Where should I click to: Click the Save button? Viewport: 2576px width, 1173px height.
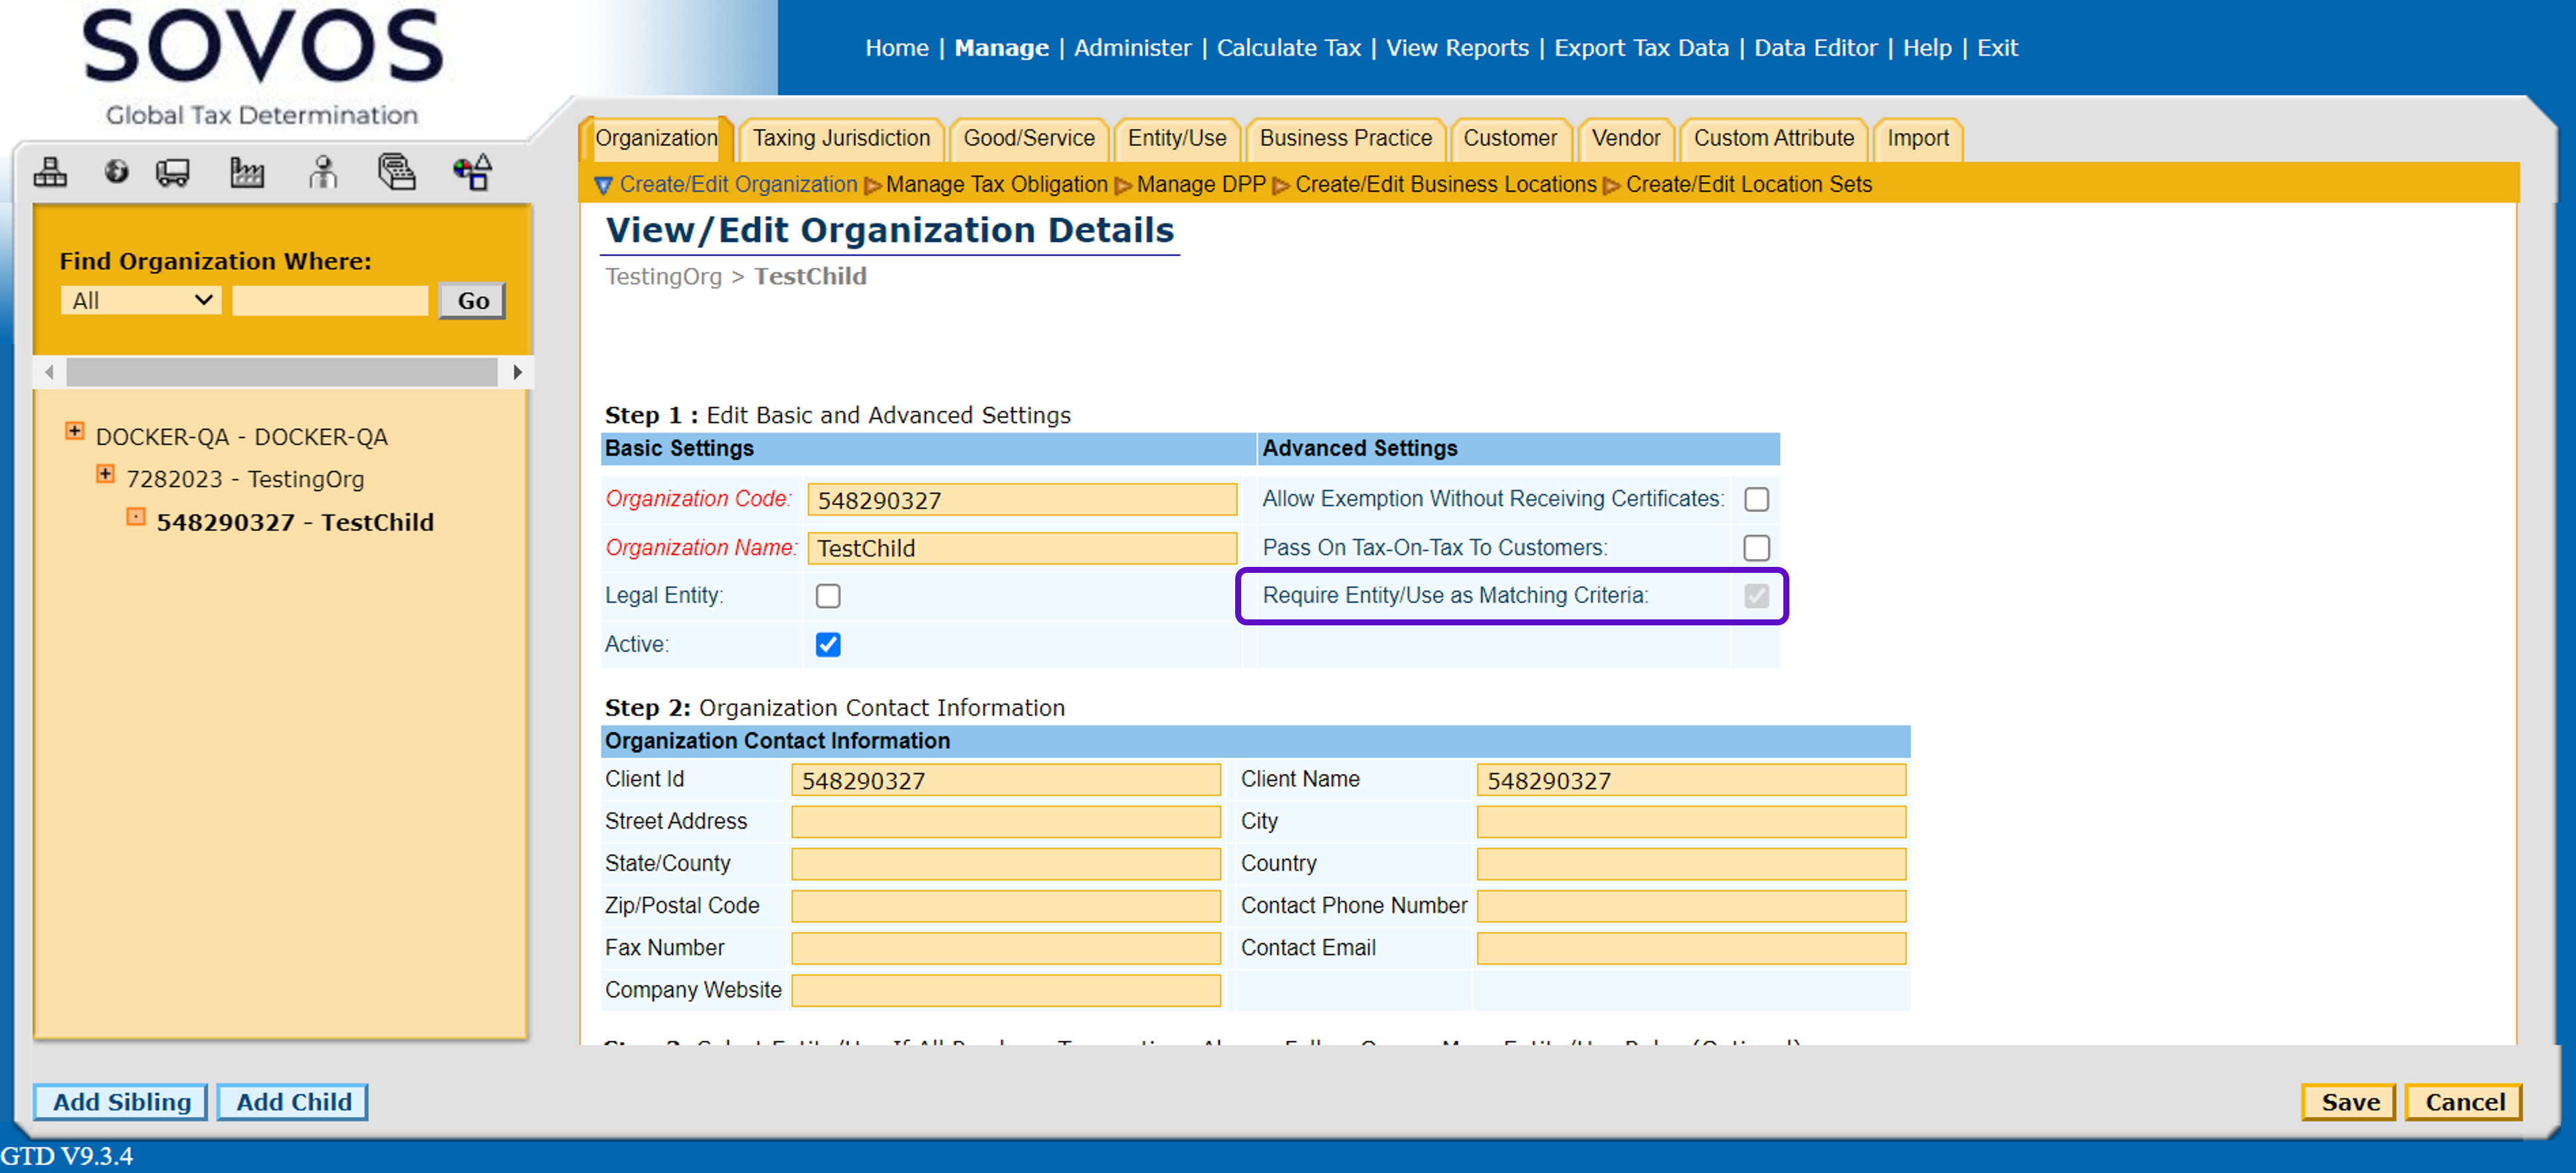2348,1101
